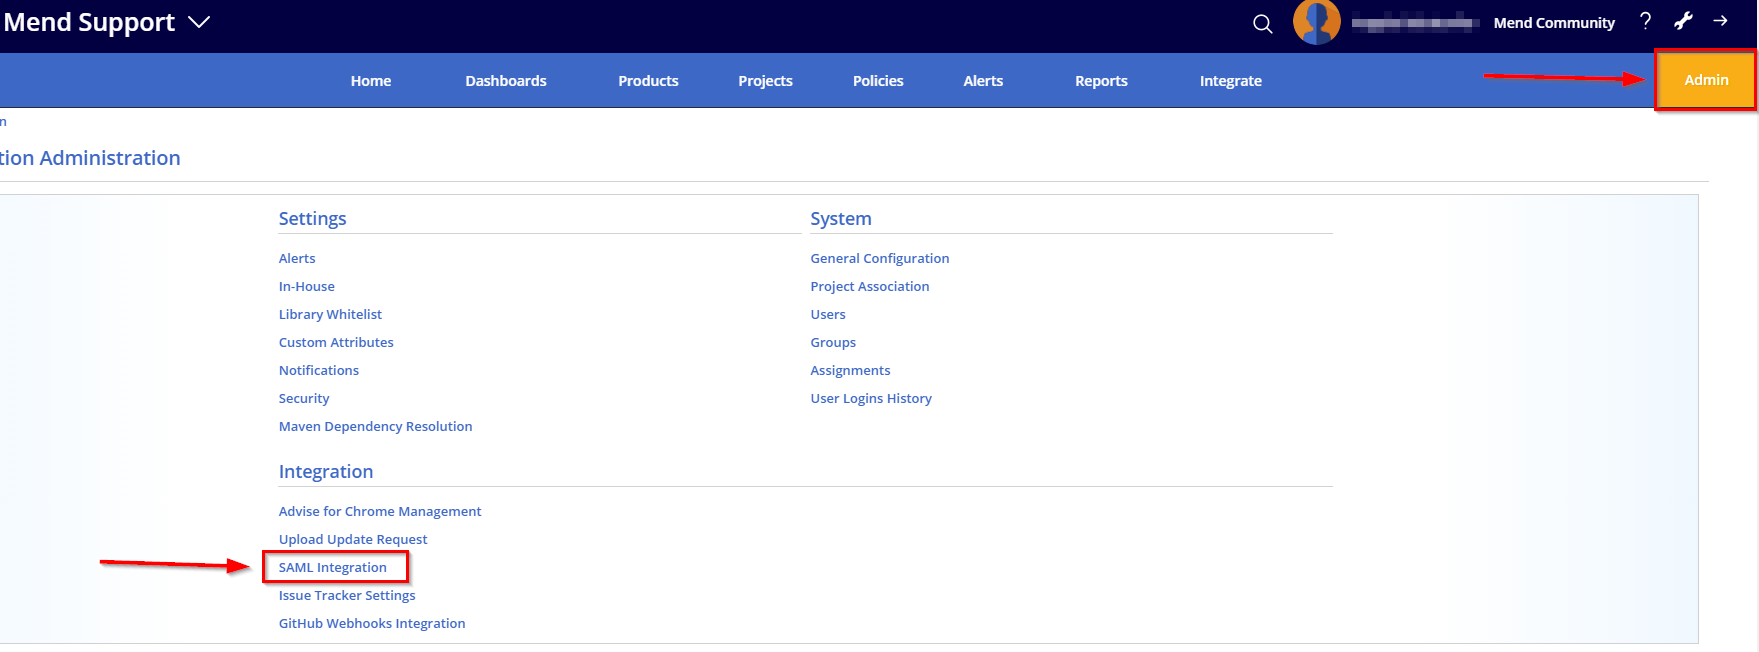Click the search magnifier icon
Screen dimensions: 1759x652
tap(1263, 24)
